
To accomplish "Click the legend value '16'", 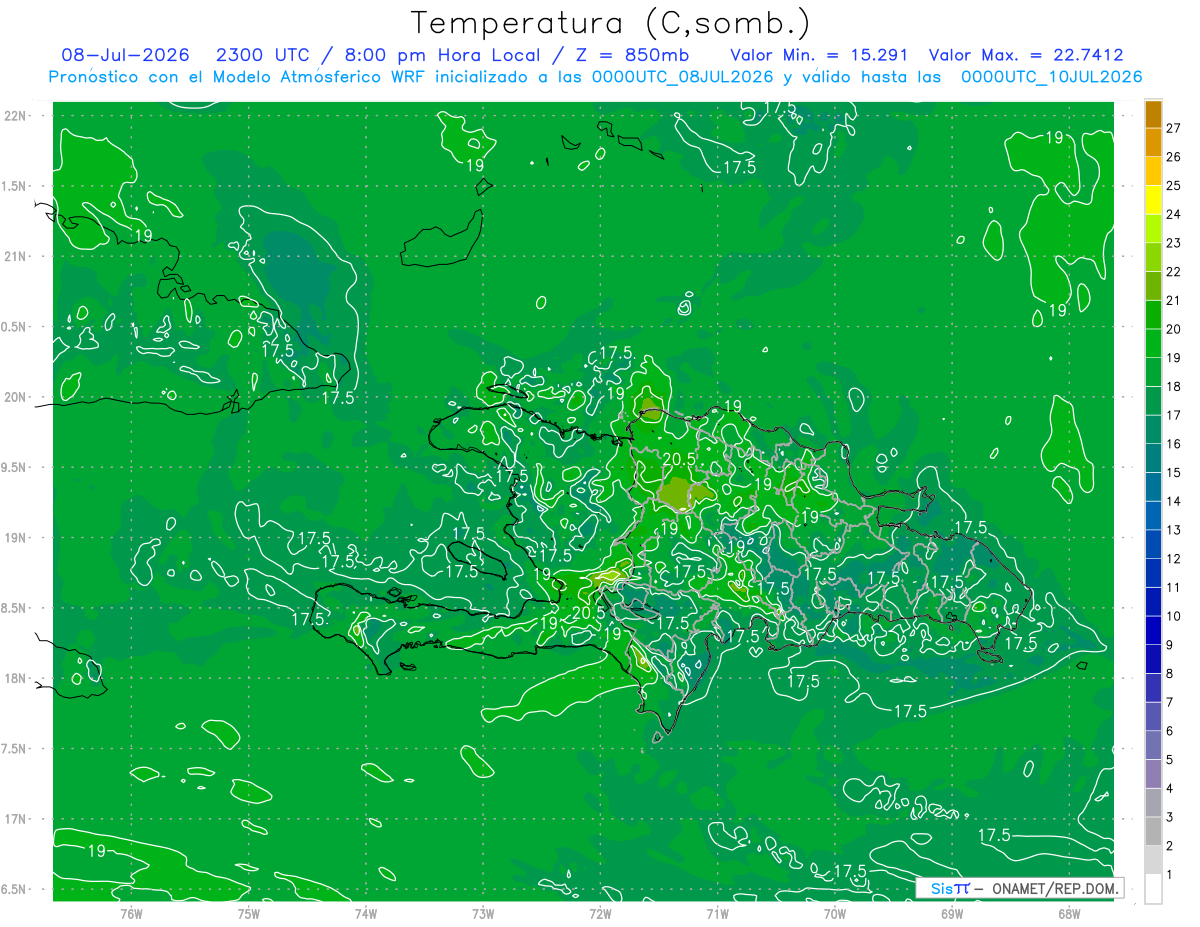I will click(1174, 444).
